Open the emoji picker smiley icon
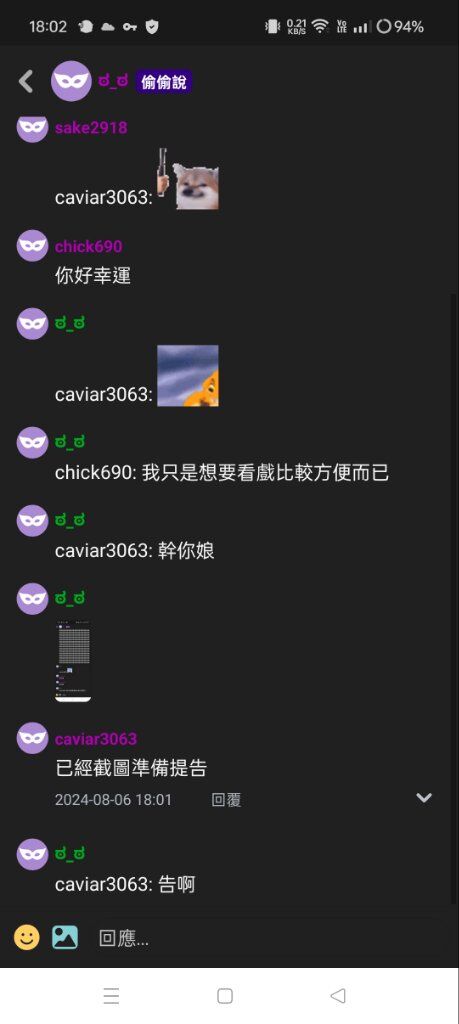Viewport: 459px width, 1024px height. pos(27,937)
